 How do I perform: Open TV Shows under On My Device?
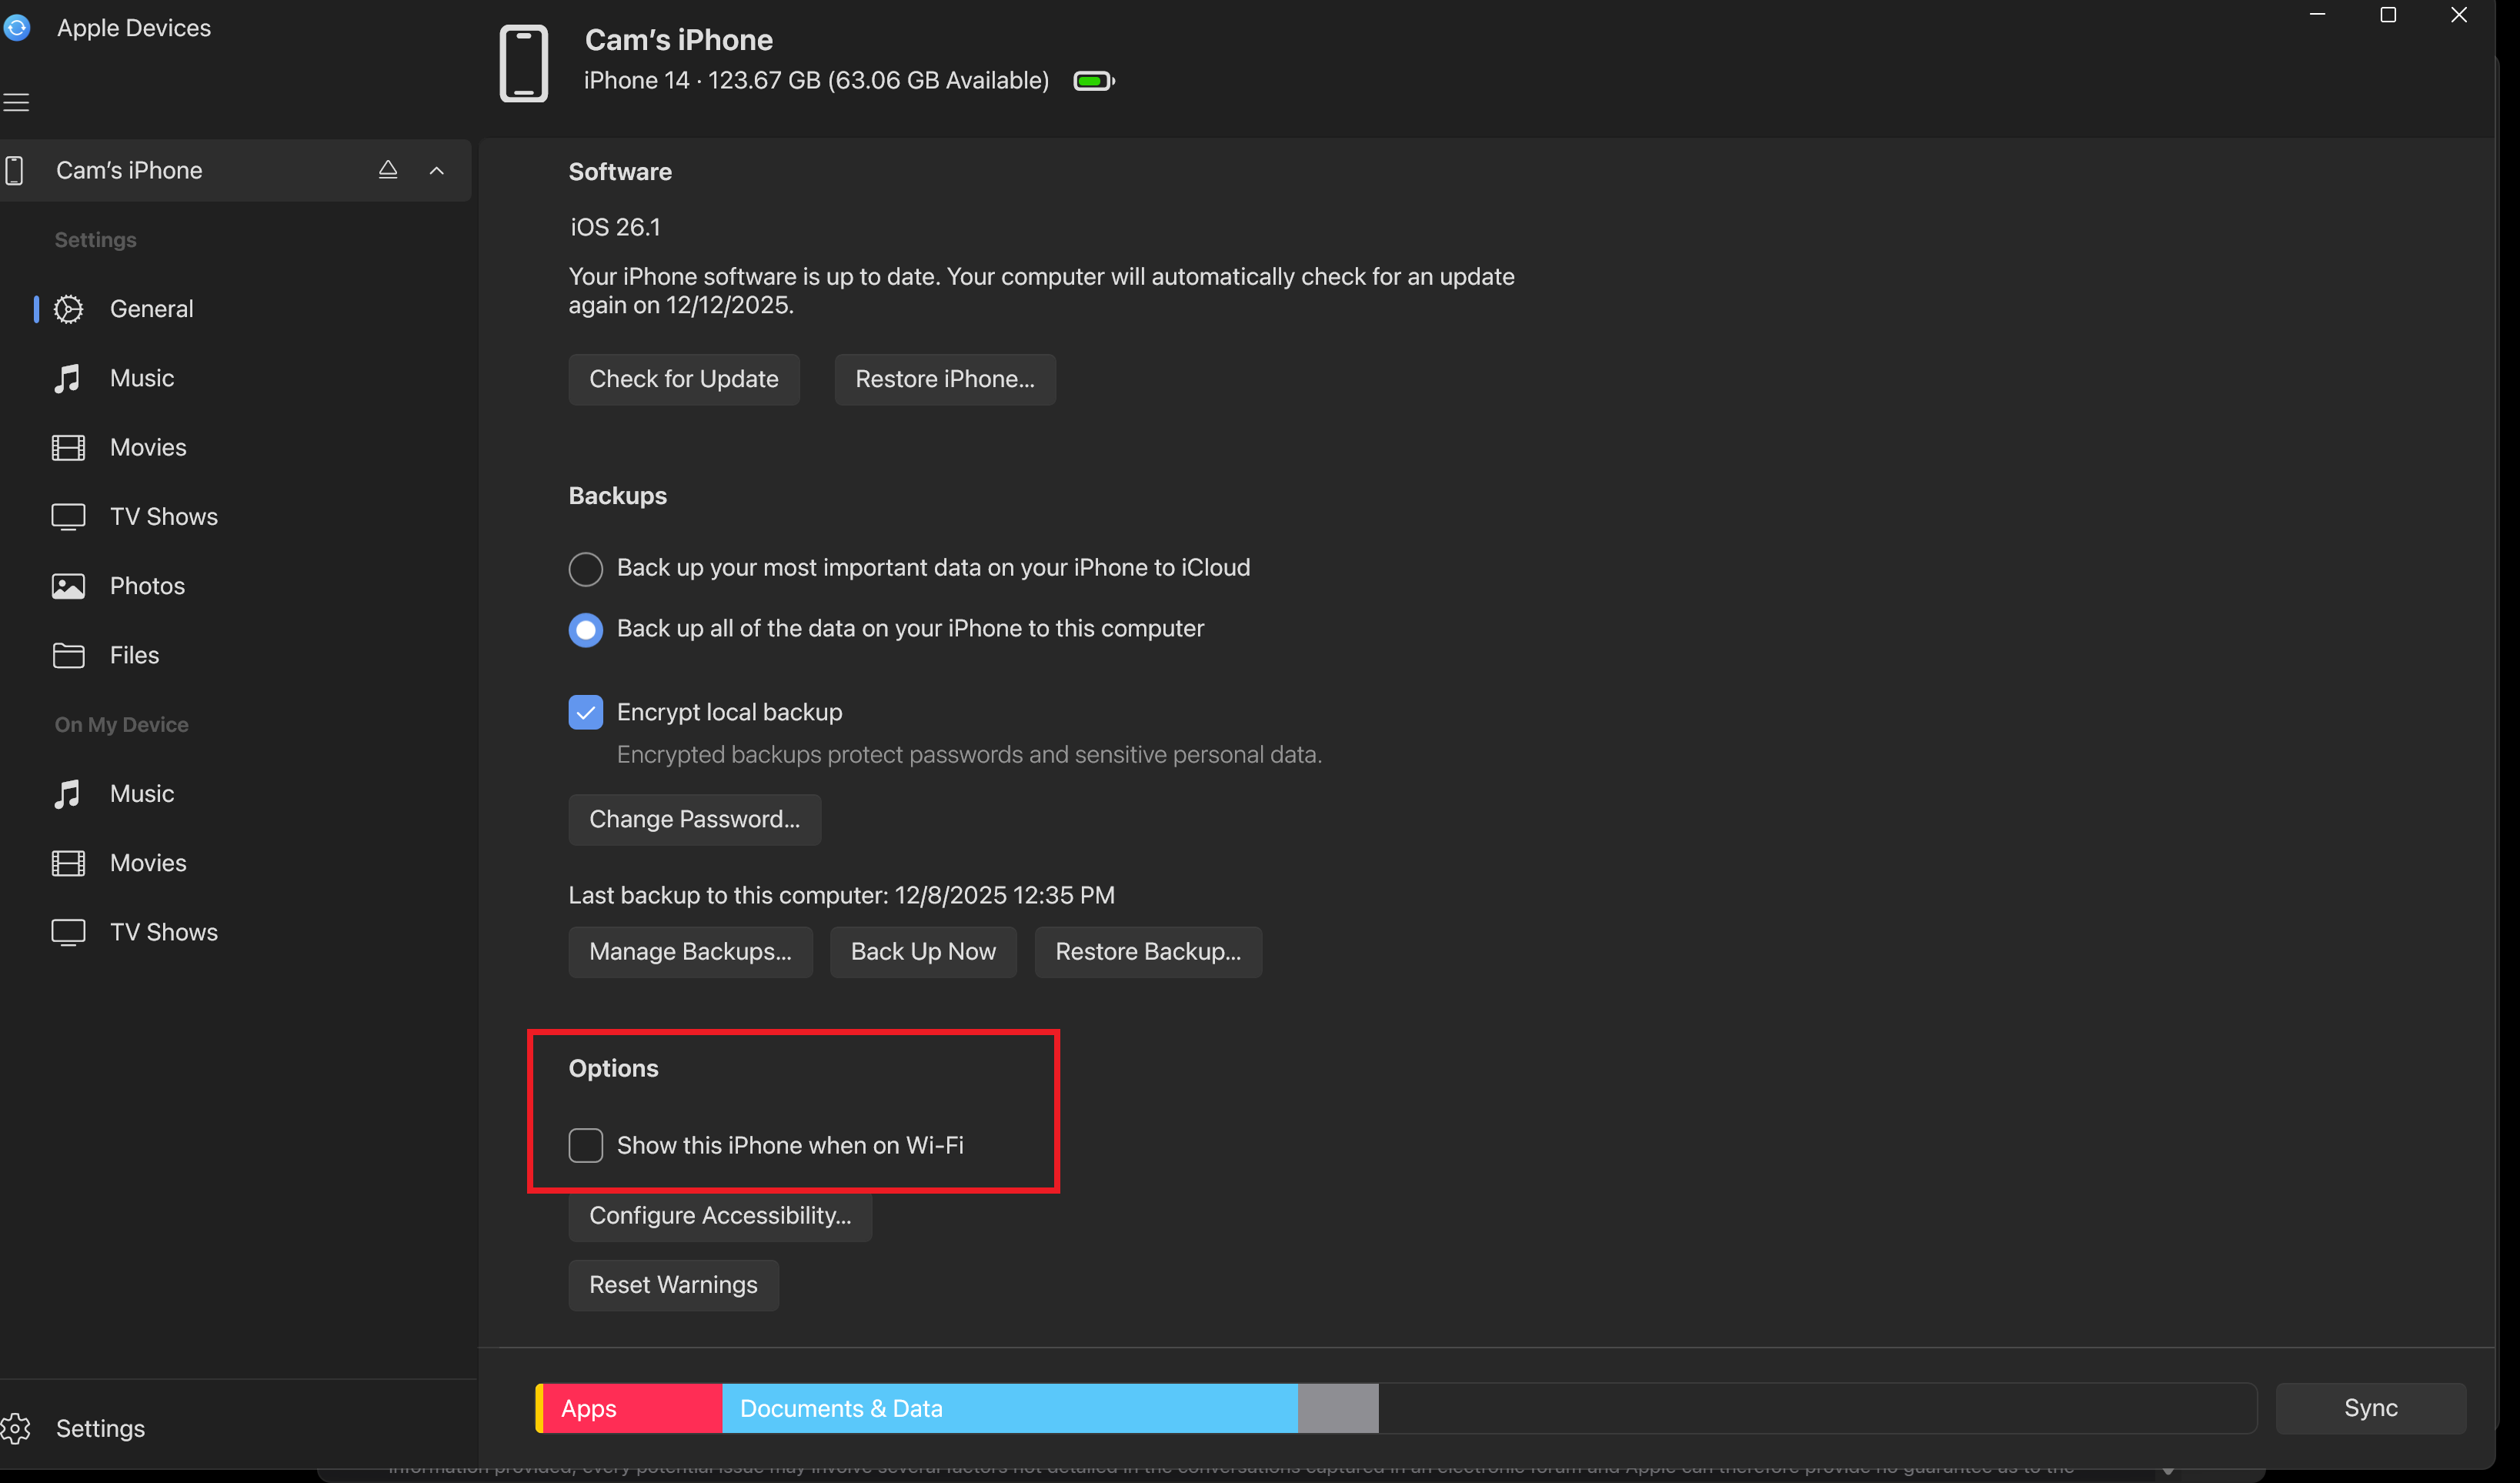[163, 932]
